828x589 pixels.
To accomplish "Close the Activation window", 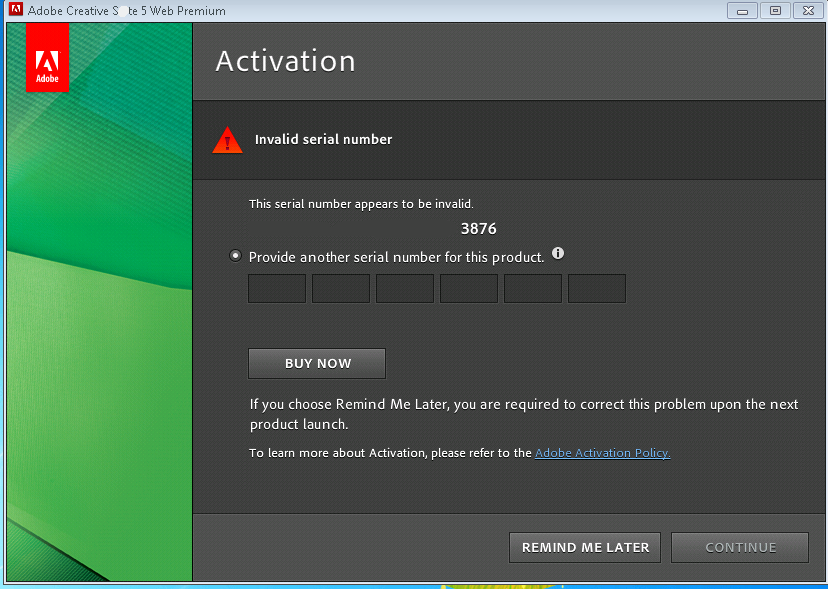I will [808, 11].
